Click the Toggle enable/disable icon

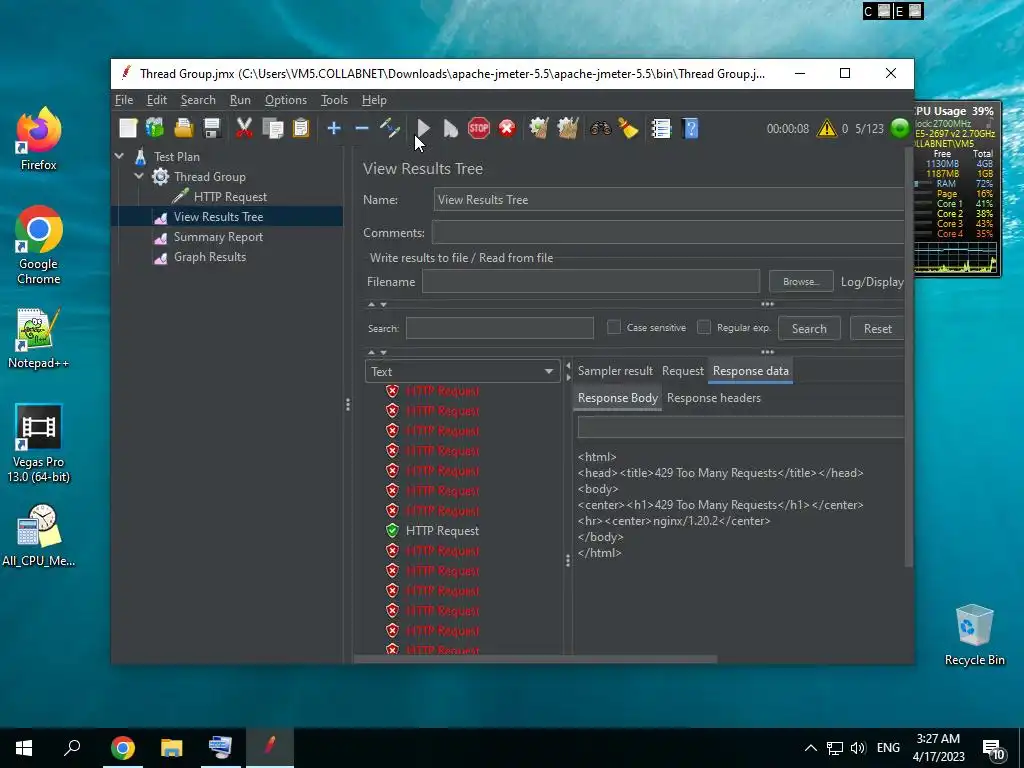[x=390, y=128]
